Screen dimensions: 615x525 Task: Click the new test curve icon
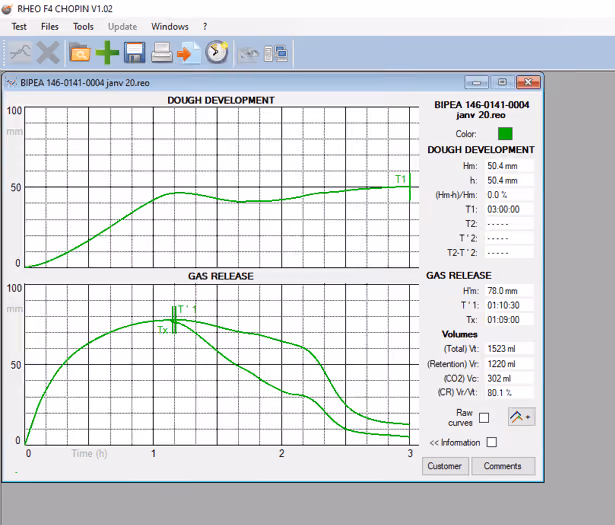[x=20, y=52]
